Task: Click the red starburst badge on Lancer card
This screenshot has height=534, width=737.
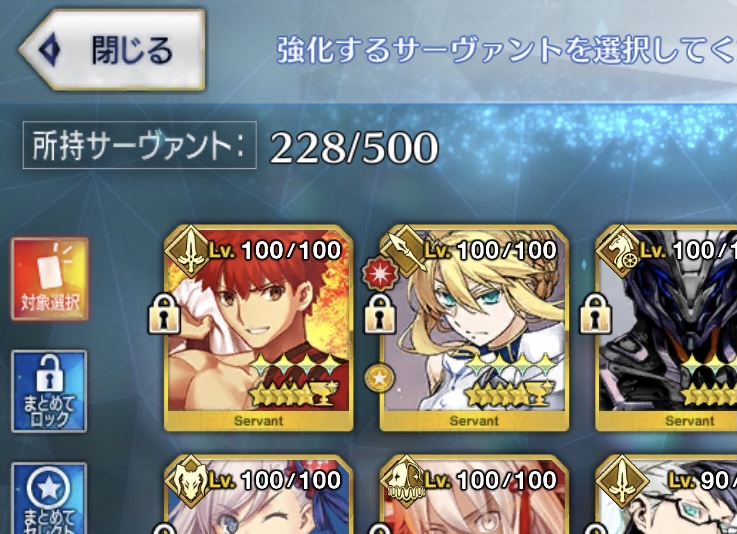Action: (380, 274)
